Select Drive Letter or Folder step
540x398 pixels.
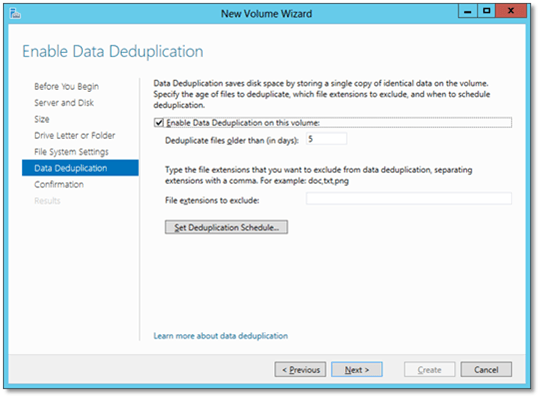point(75,135)
